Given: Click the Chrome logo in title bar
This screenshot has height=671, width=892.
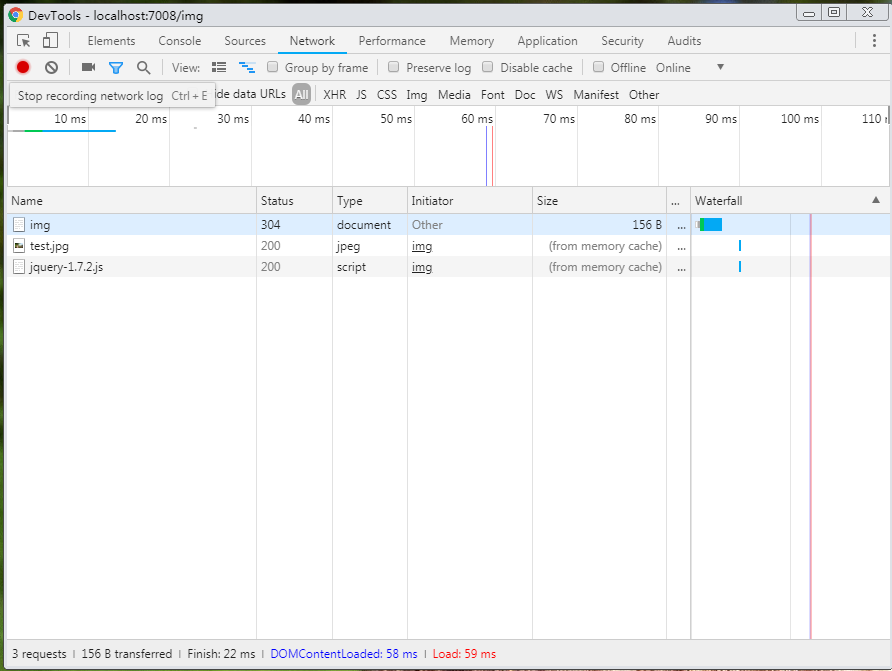Looking at the screenshot, I should point(16,15).
